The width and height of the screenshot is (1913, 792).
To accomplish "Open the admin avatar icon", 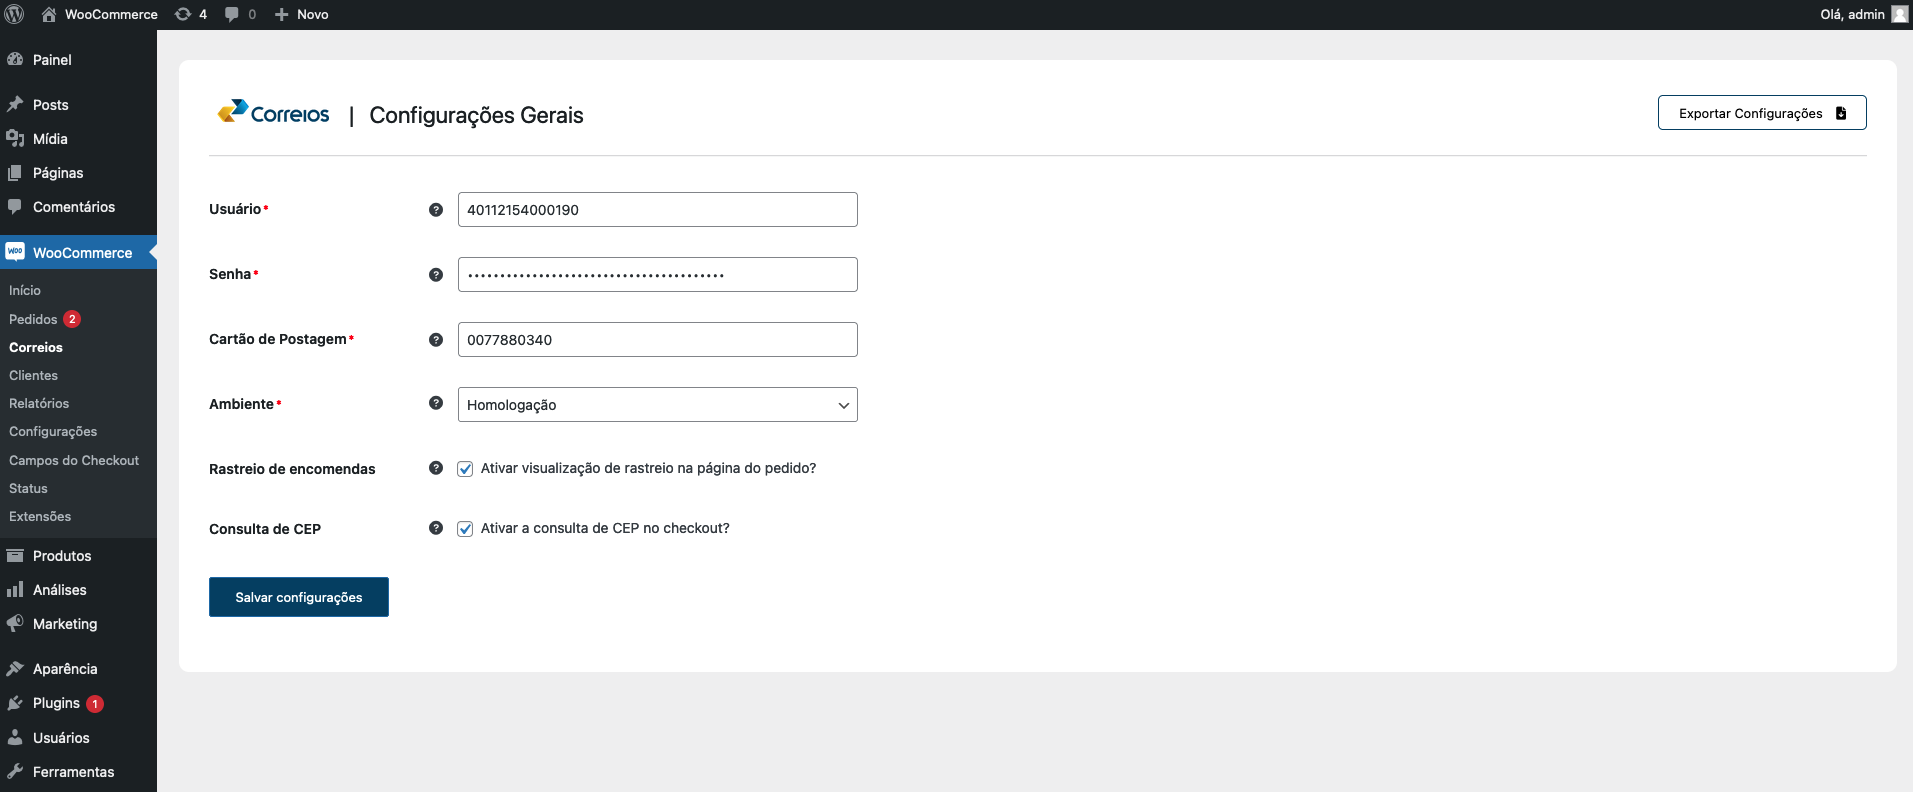I will click(1900, 14).
